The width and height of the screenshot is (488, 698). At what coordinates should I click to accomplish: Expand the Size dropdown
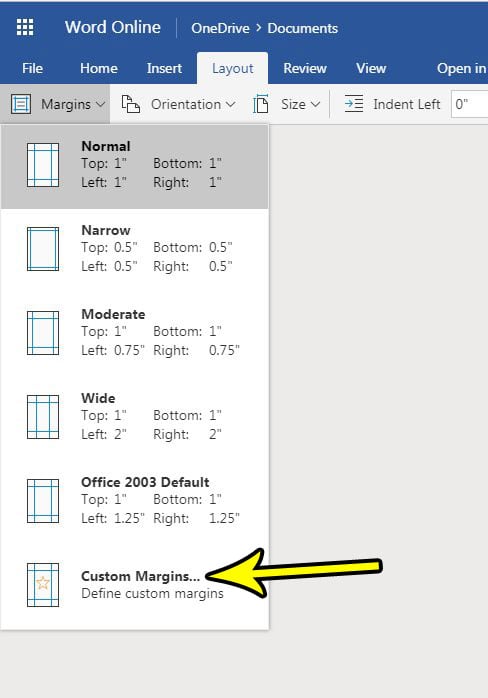(x=287, y=104)
